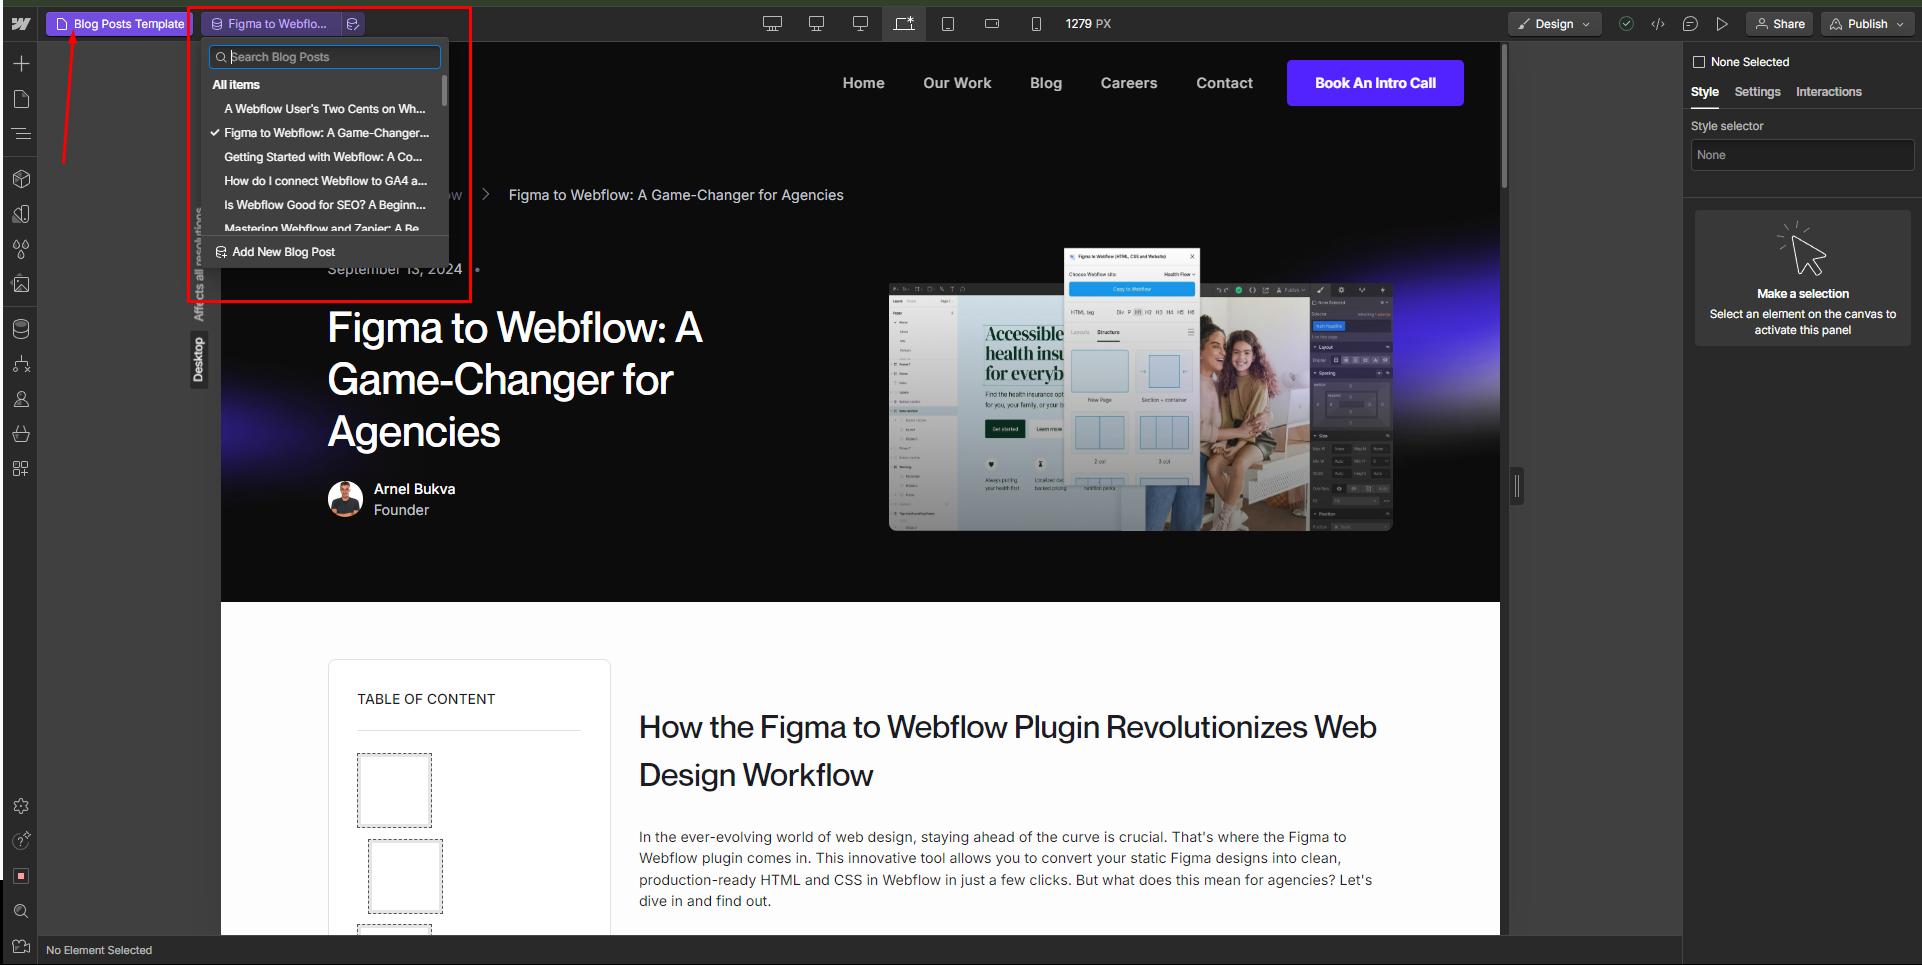This screenshot has height=965, width=1922.
Task: Click the blog item list scrollbar
Action: point(444,90)
